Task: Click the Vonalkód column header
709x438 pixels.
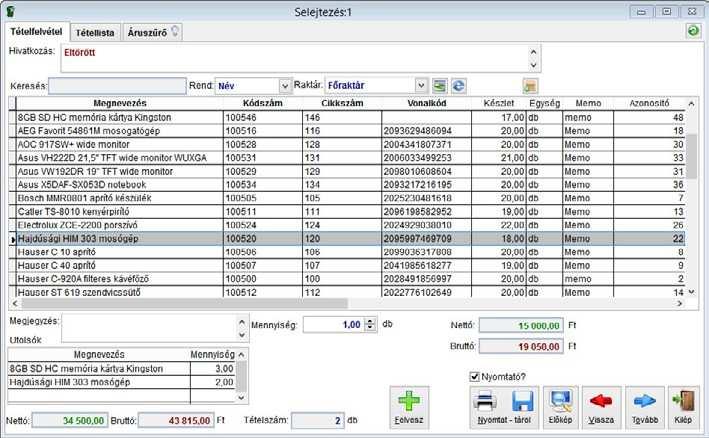Action: [426, 103]
